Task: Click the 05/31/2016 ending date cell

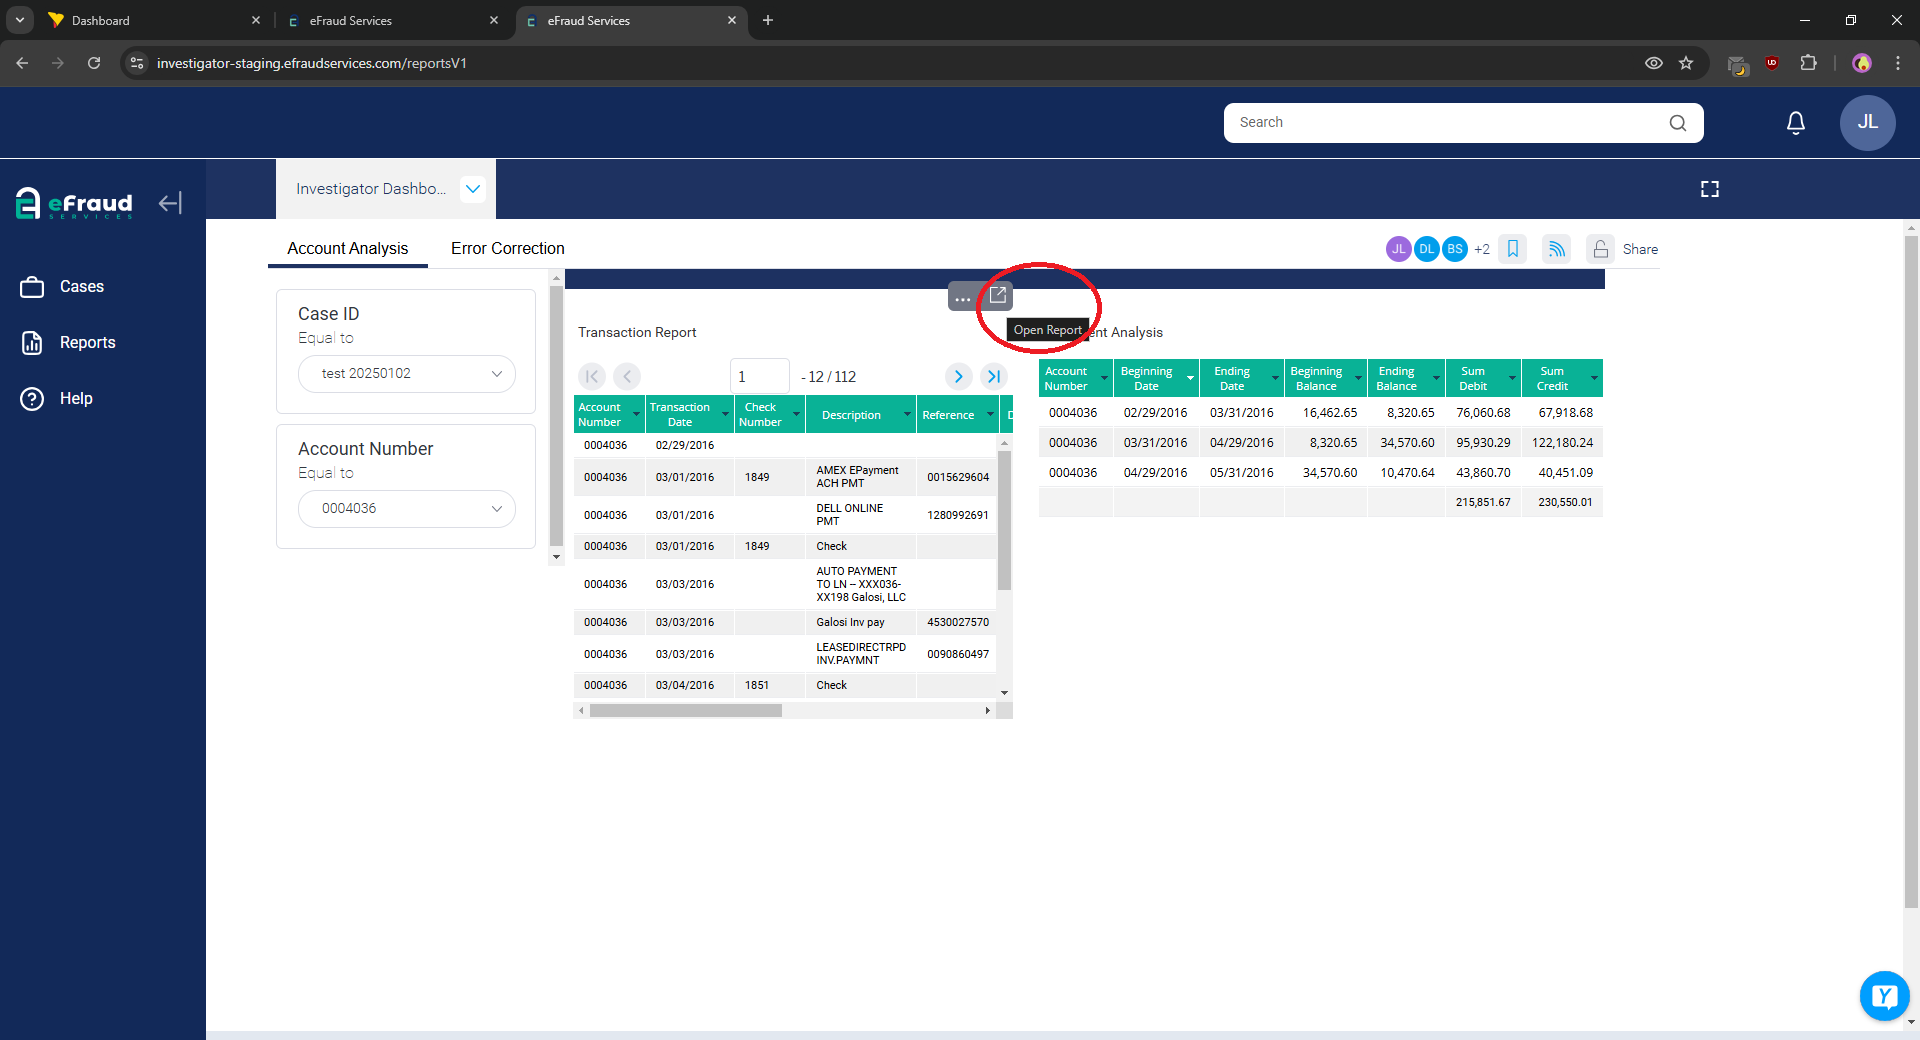Action: click(1241, 472)
